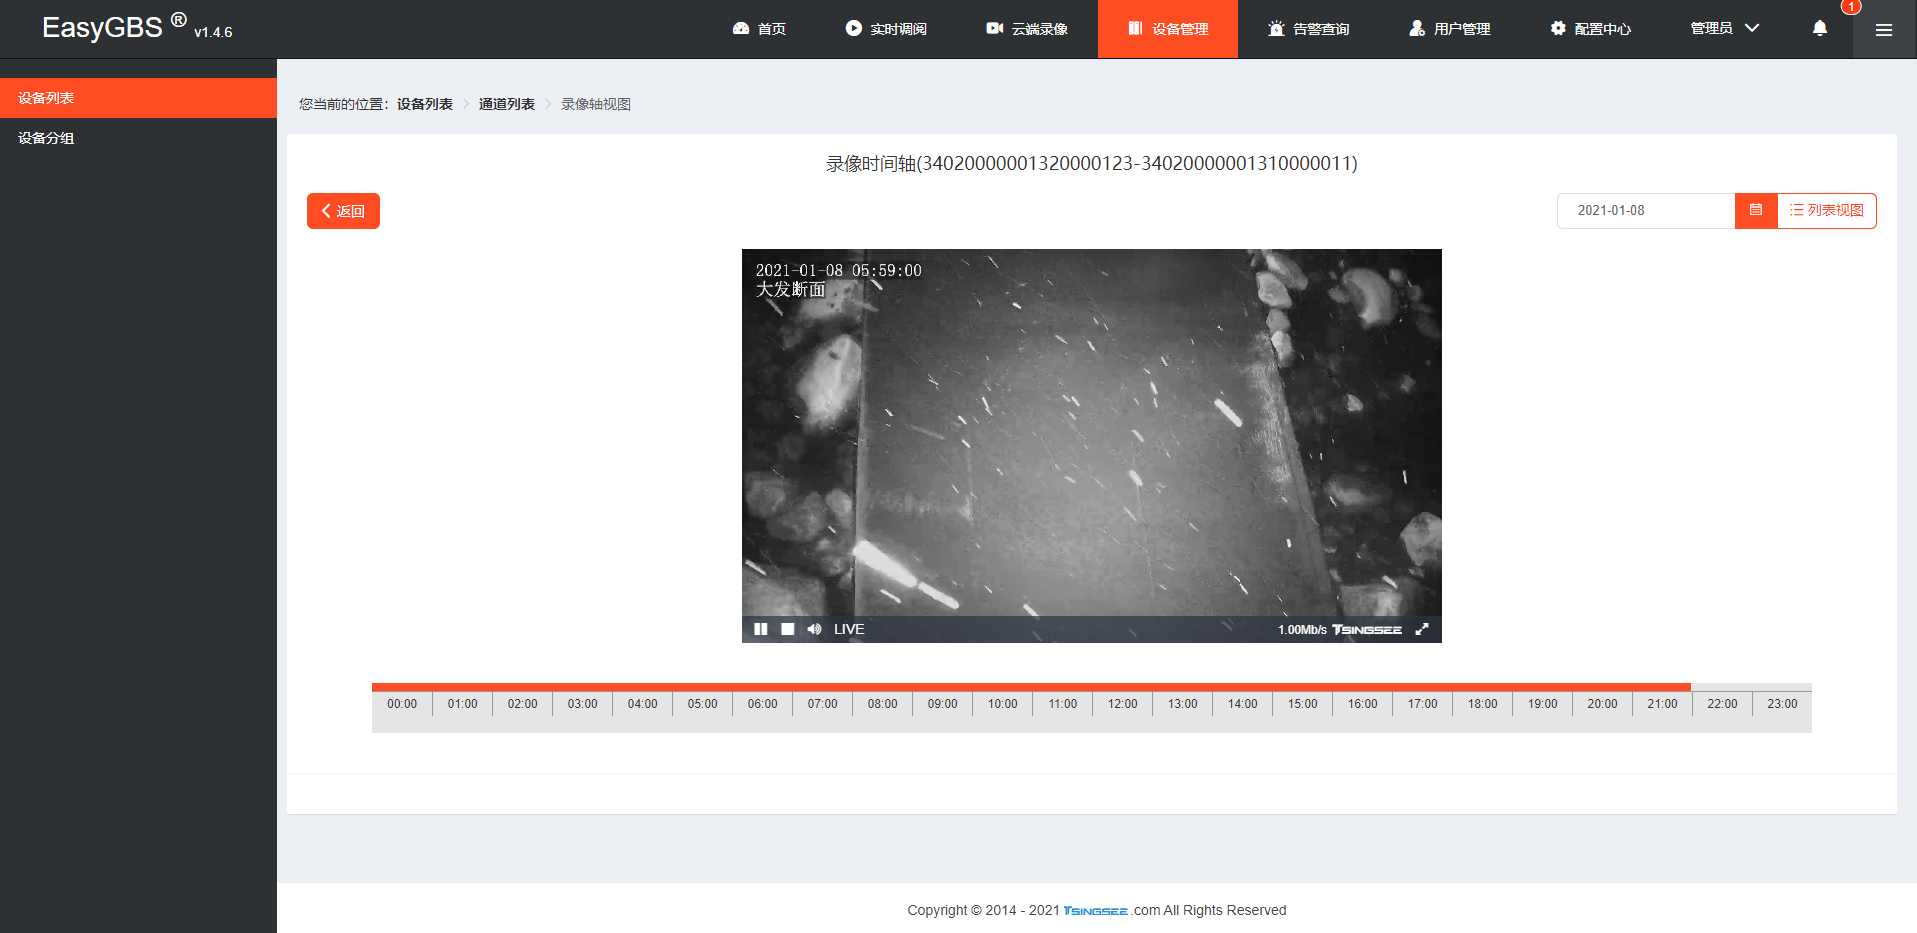Click the 08:00 mark on the timeline
Viewport: 1917px width, 933px height.
[x=882, y=703]
